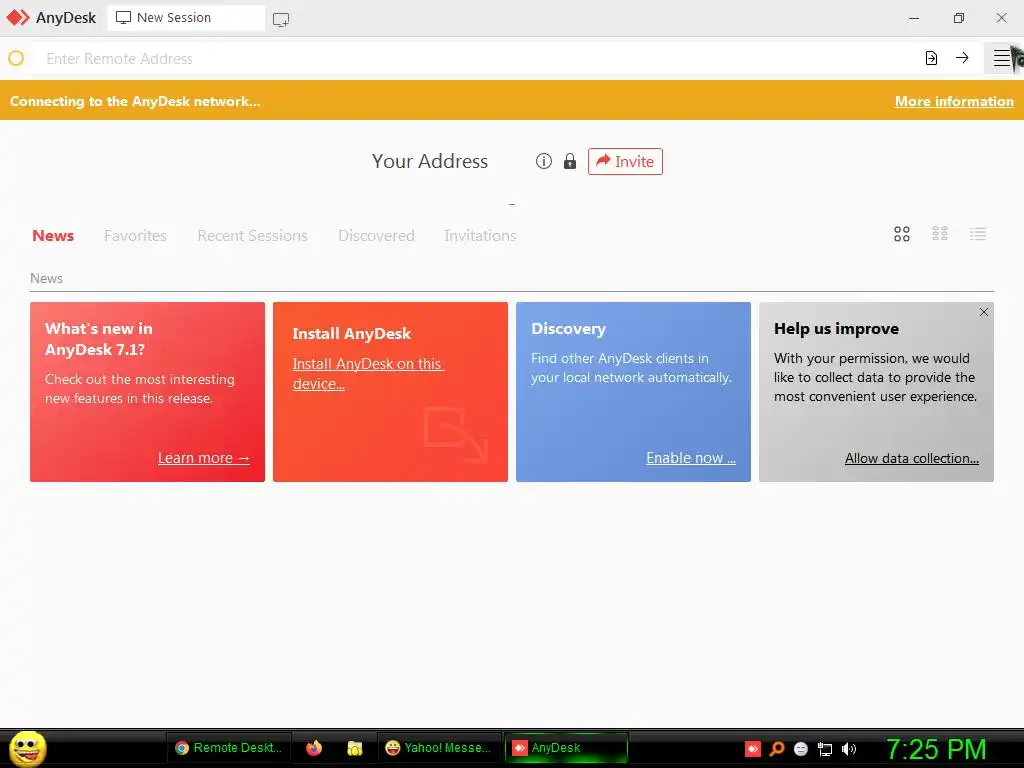Switch to the Discovered tab

[376, 236]
